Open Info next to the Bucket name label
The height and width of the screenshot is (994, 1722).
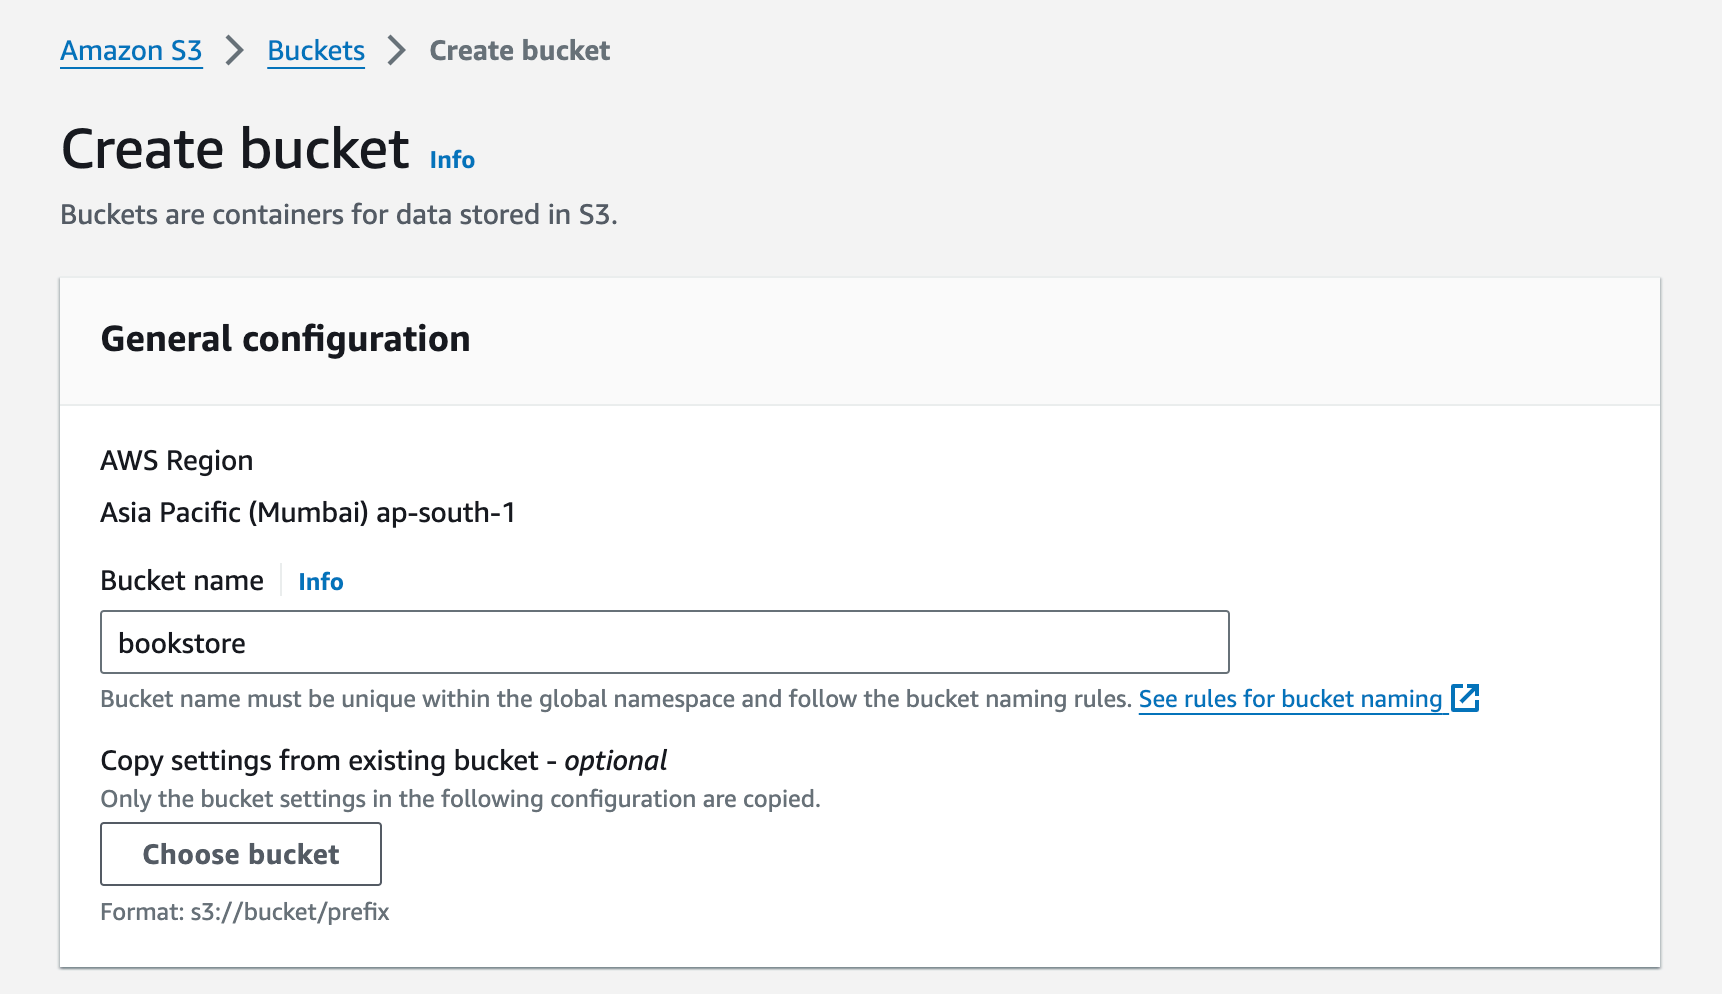point(320,581)
